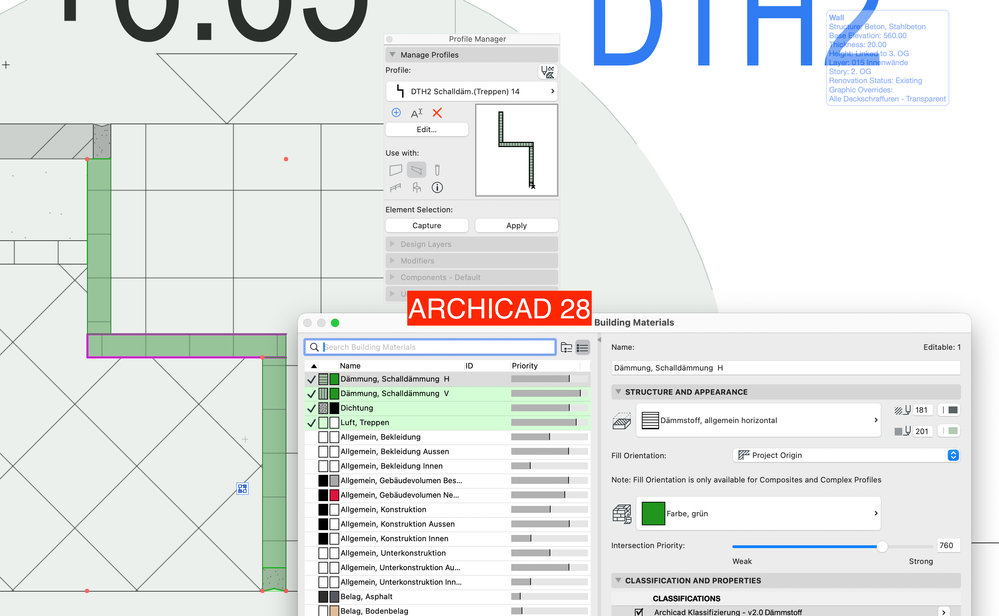Select Allgemein, Bekleidung Aussen material
The width and height of the screenshot is (999, 616).
click(x=447, y=452)
